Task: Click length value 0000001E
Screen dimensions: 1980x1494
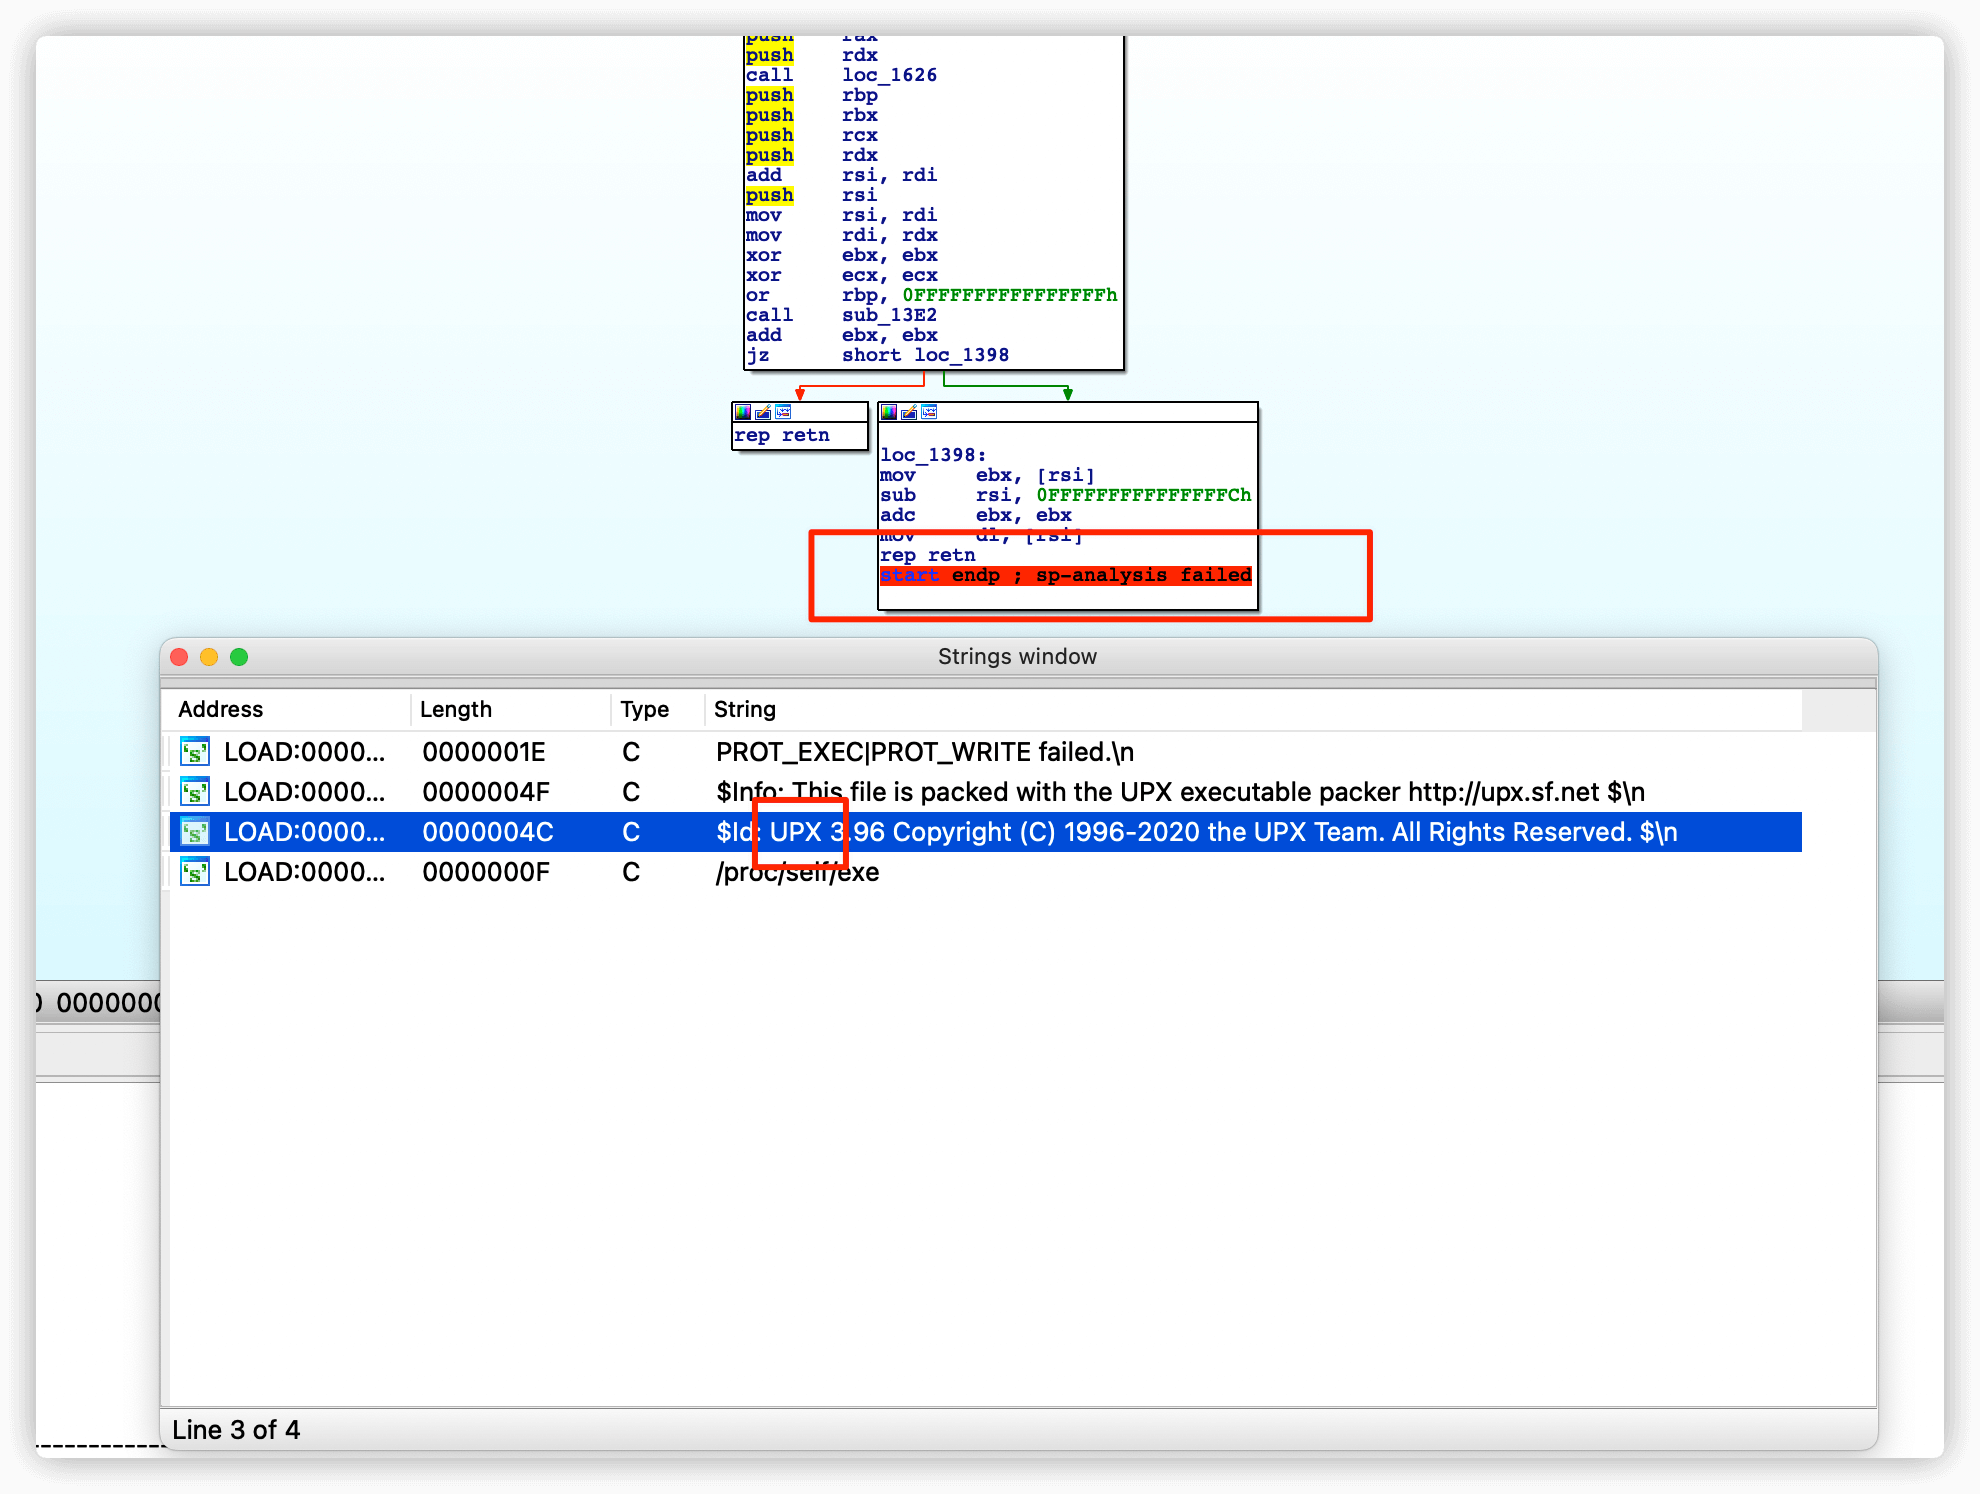Action: click(x=484, y=752)
